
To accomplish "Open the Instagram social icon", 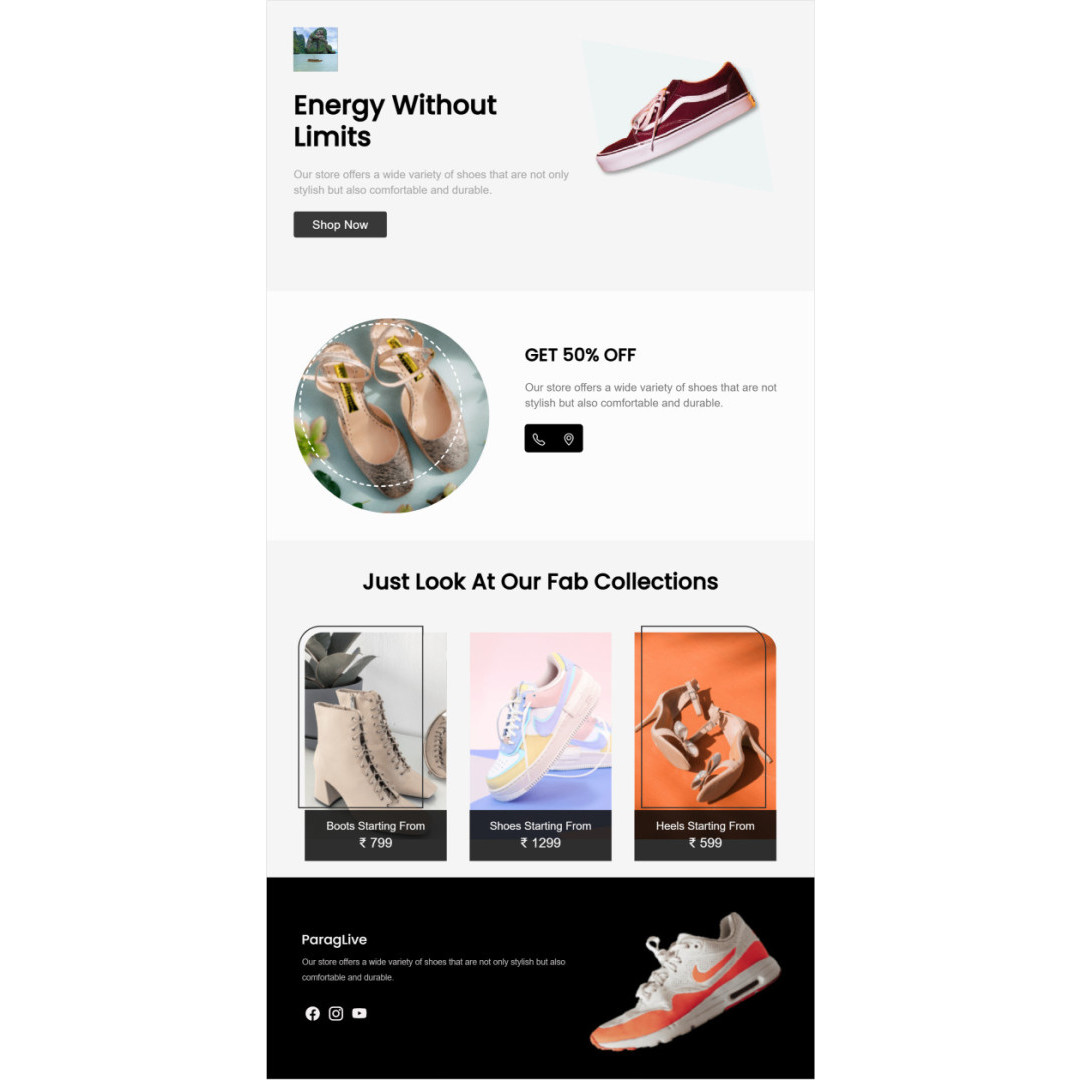I will (x=335, y=1013).
